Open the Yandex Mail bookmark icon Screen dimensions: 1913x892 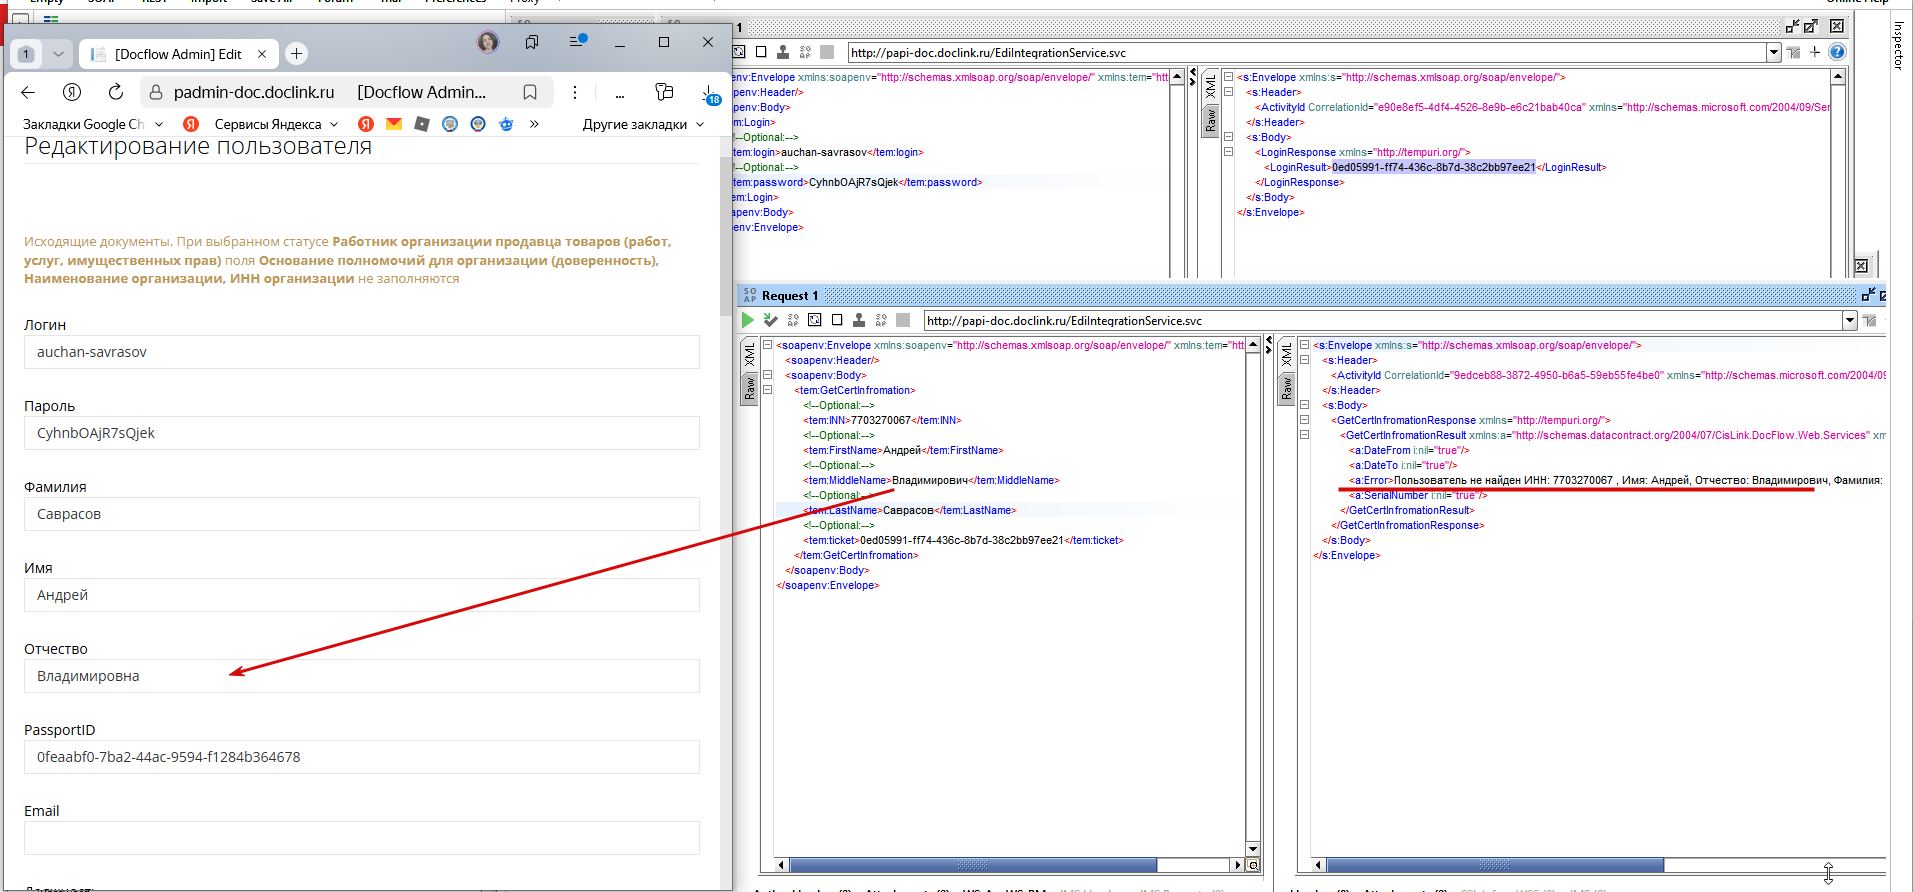click(x=394, y=124)
